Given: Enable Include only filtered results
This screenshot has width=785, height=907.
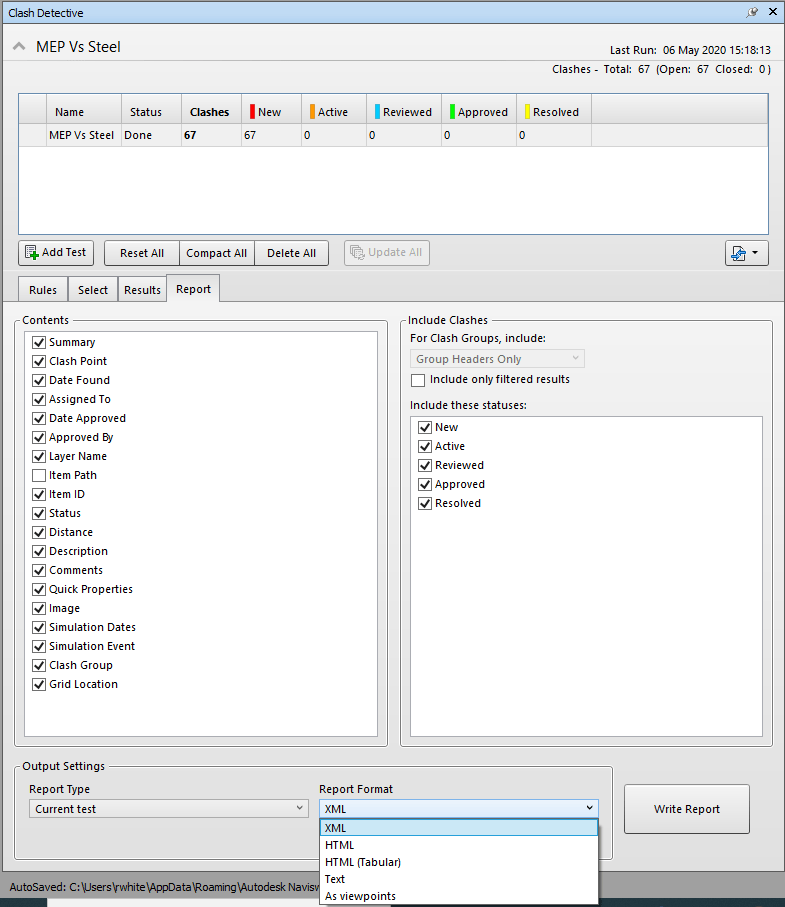Looking at the screenshot, I should coord(418,380).
